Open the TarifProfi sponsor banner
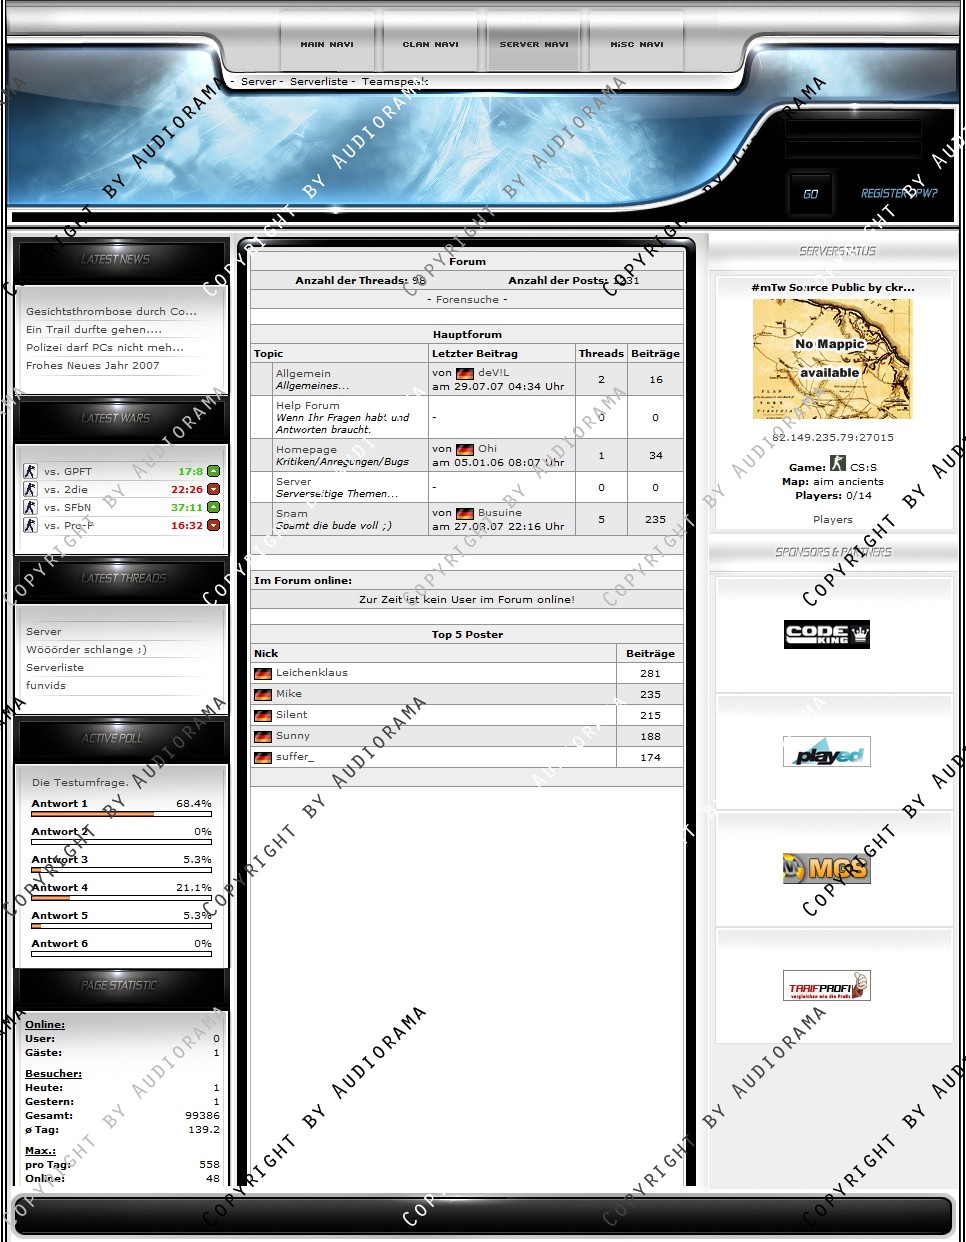966x1242 pixels. 826,985
